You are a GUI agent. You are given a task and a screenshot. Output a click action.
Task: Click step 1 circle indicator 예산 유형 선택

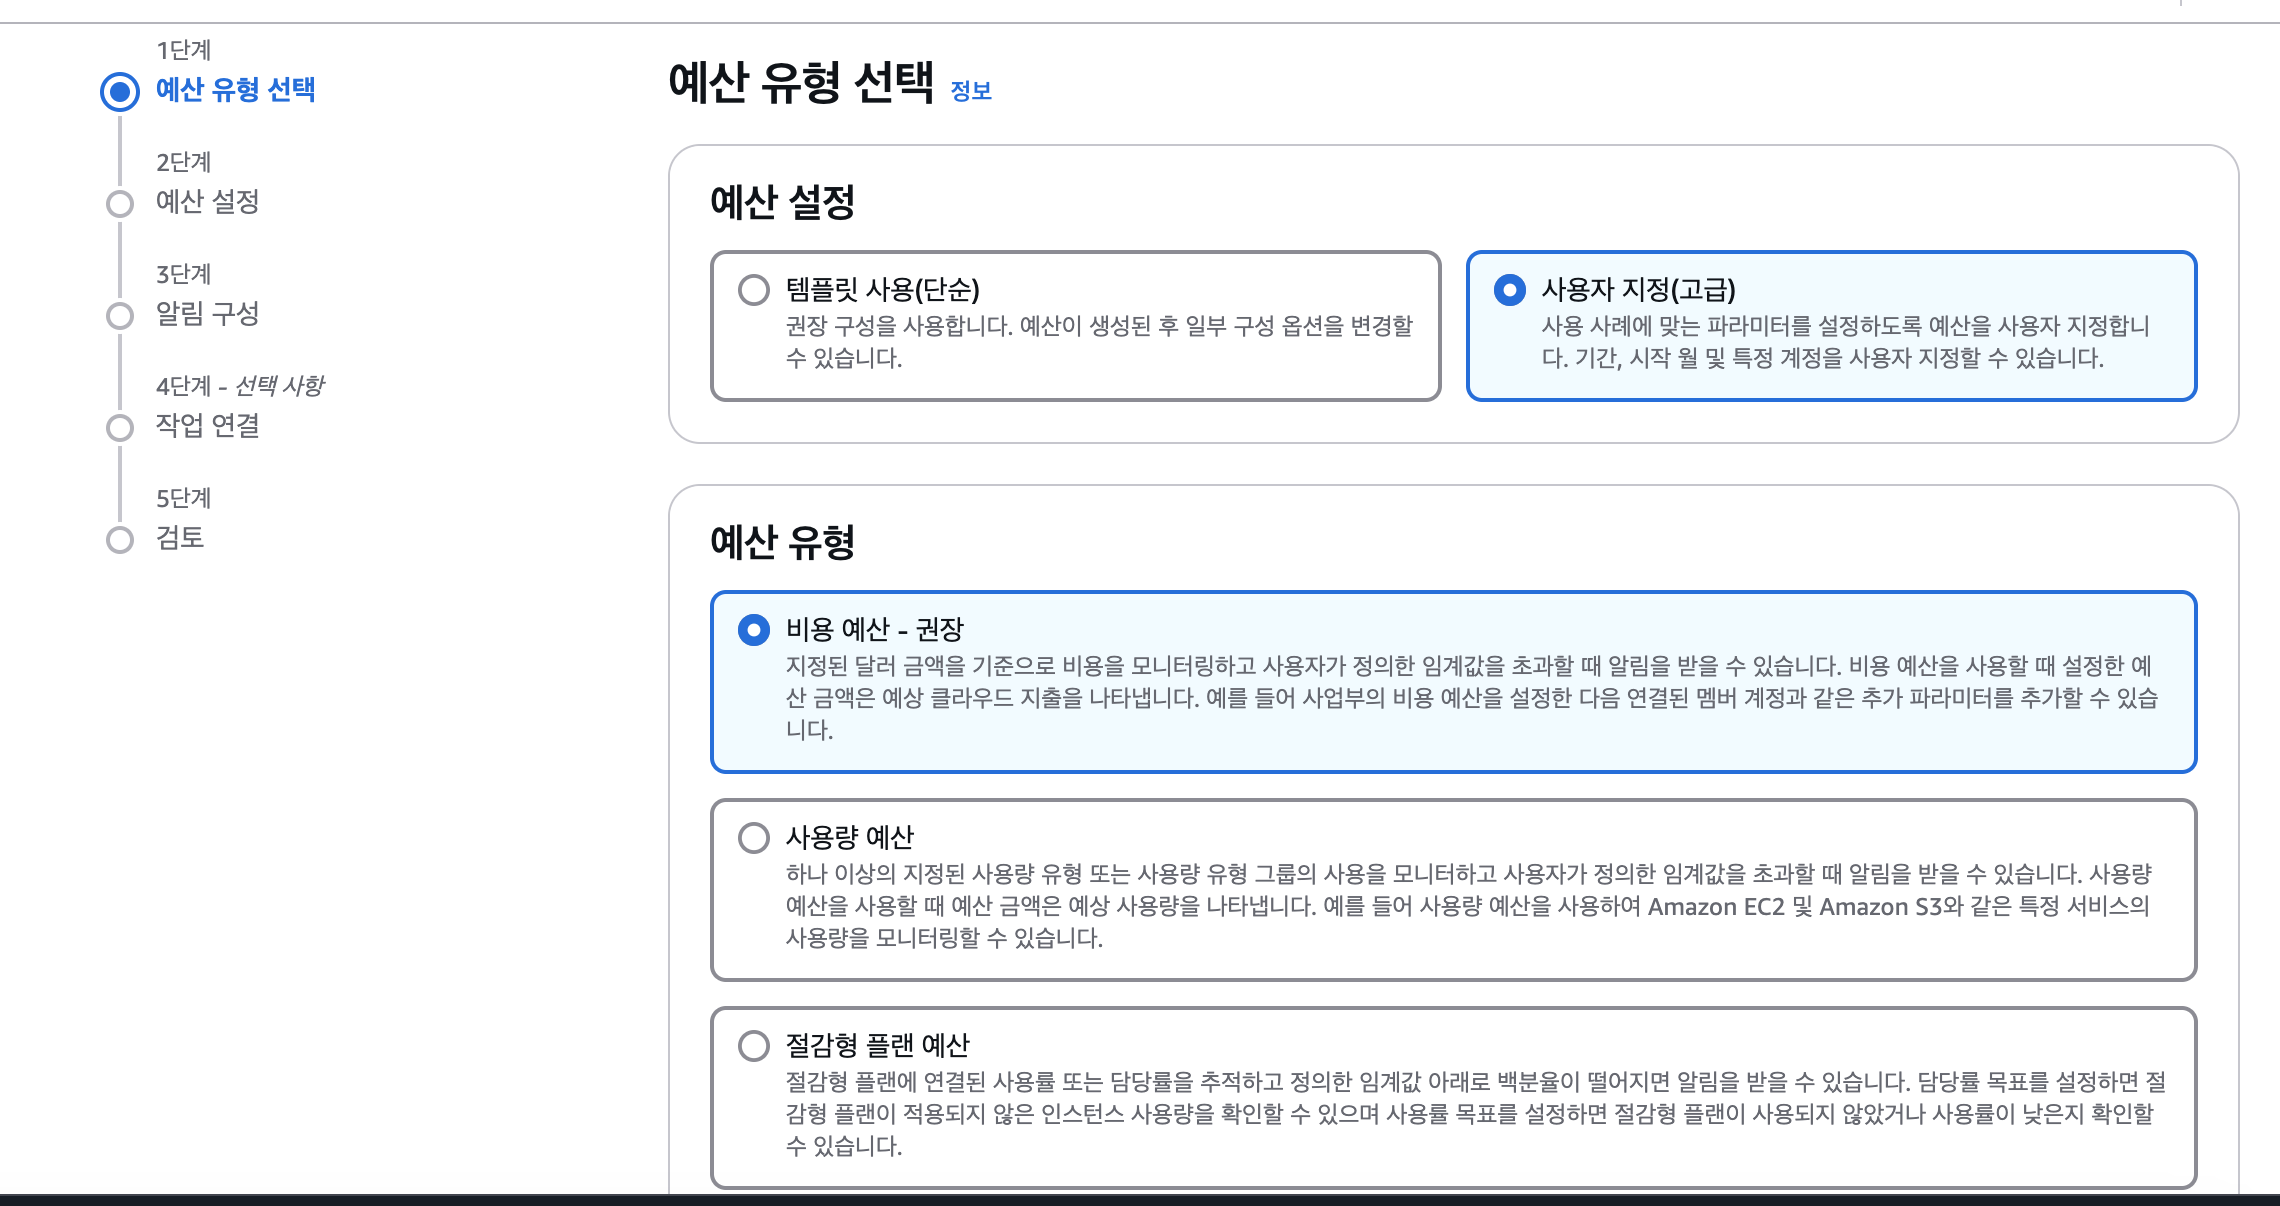coord(120,92)
